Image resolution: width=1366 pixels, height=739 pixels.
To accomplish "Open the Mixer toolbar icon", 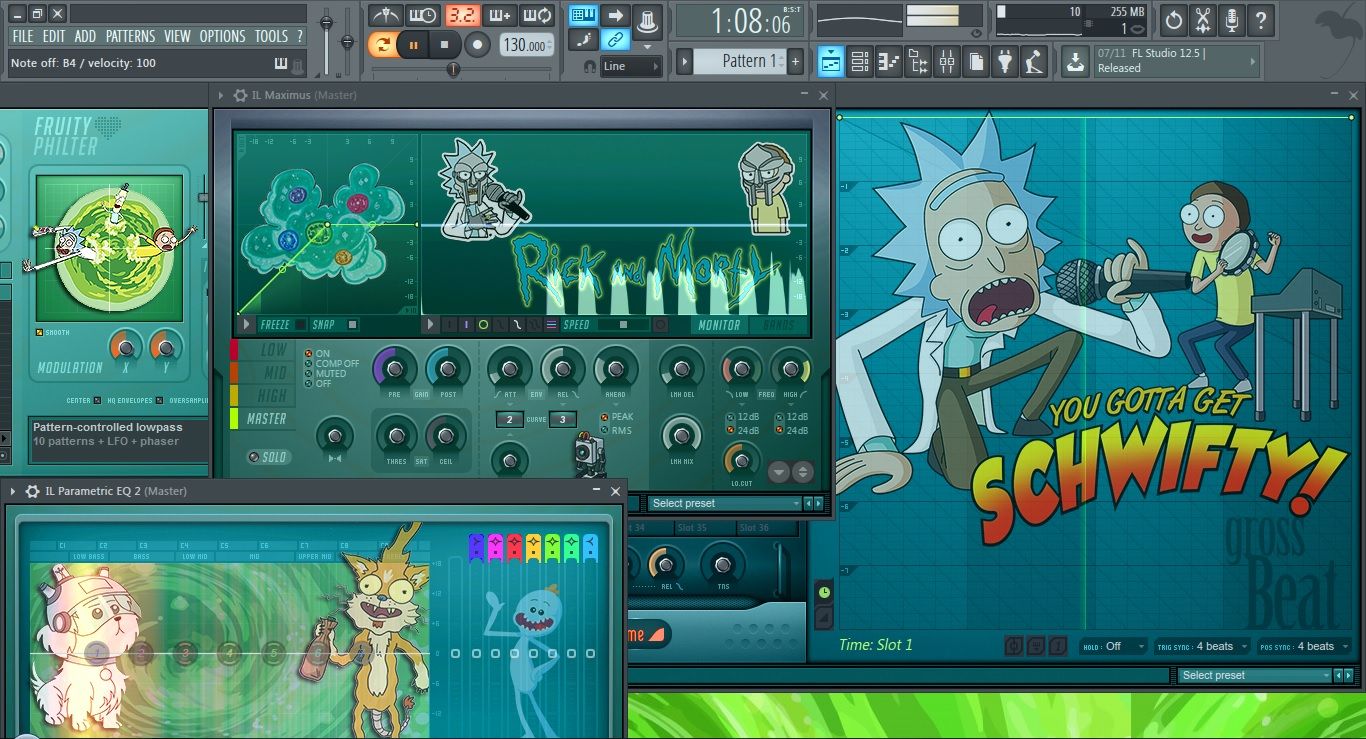I will point(946,61).
